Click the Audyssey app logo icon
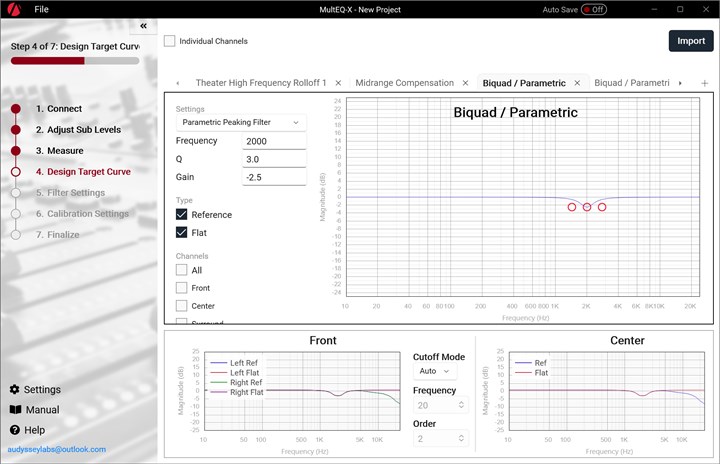 tap(14, 9)
